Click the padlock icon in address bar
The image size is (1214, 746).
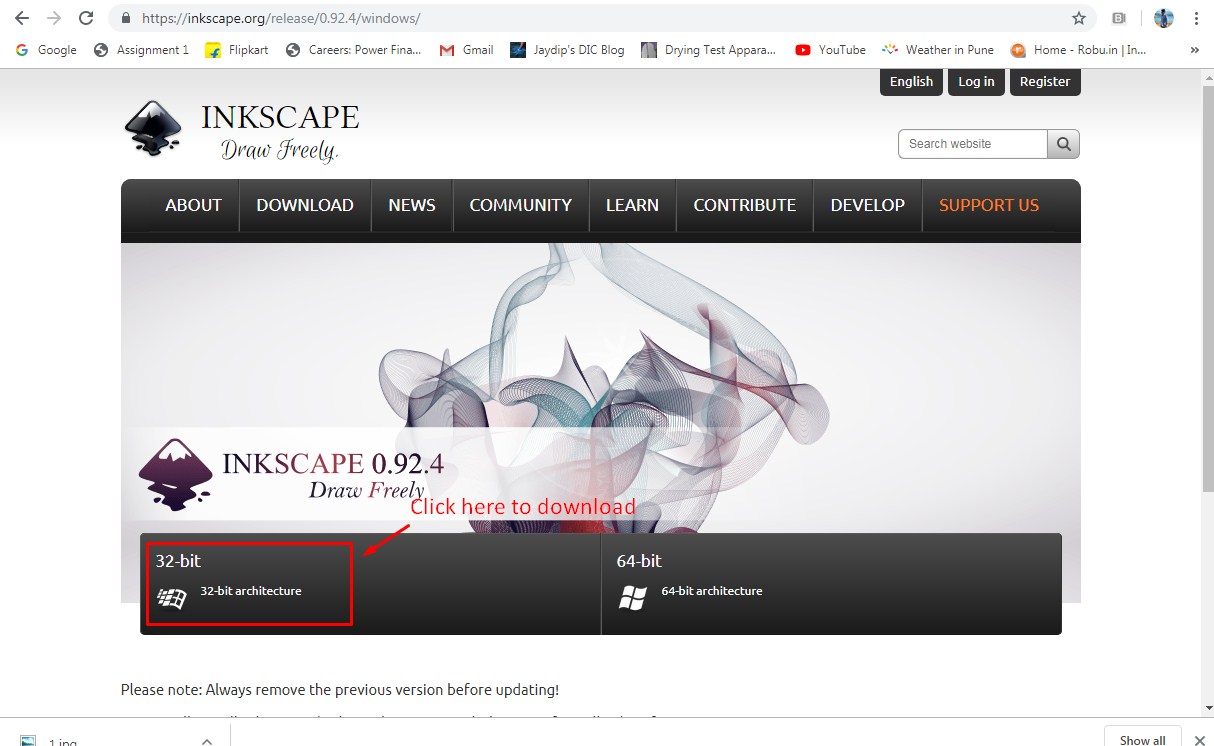point(125,18)
